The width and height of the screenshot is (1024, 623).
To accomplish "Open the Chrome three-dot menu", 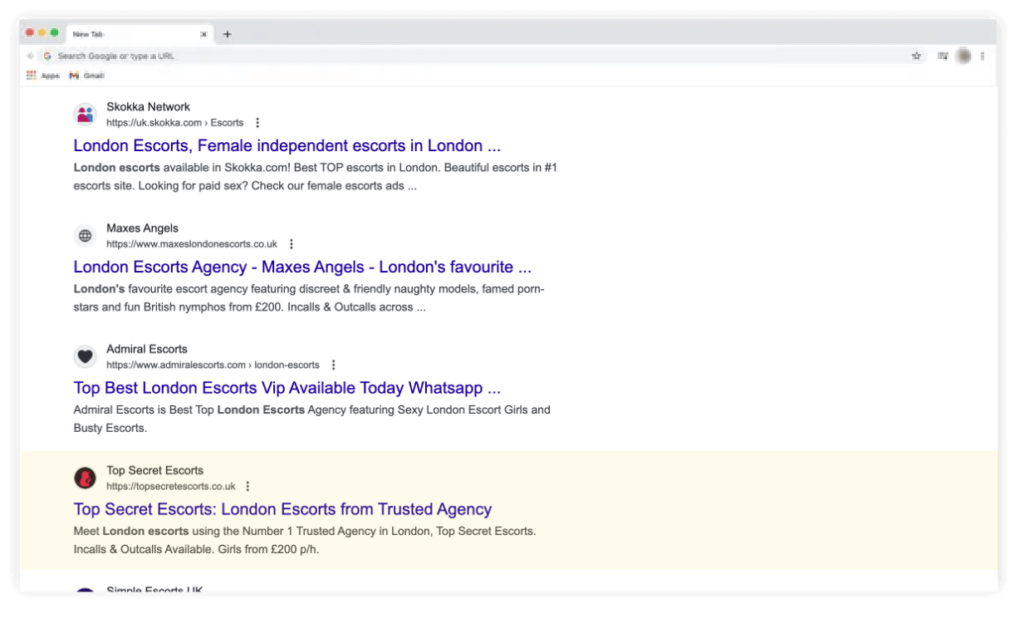I will point(982,56).
